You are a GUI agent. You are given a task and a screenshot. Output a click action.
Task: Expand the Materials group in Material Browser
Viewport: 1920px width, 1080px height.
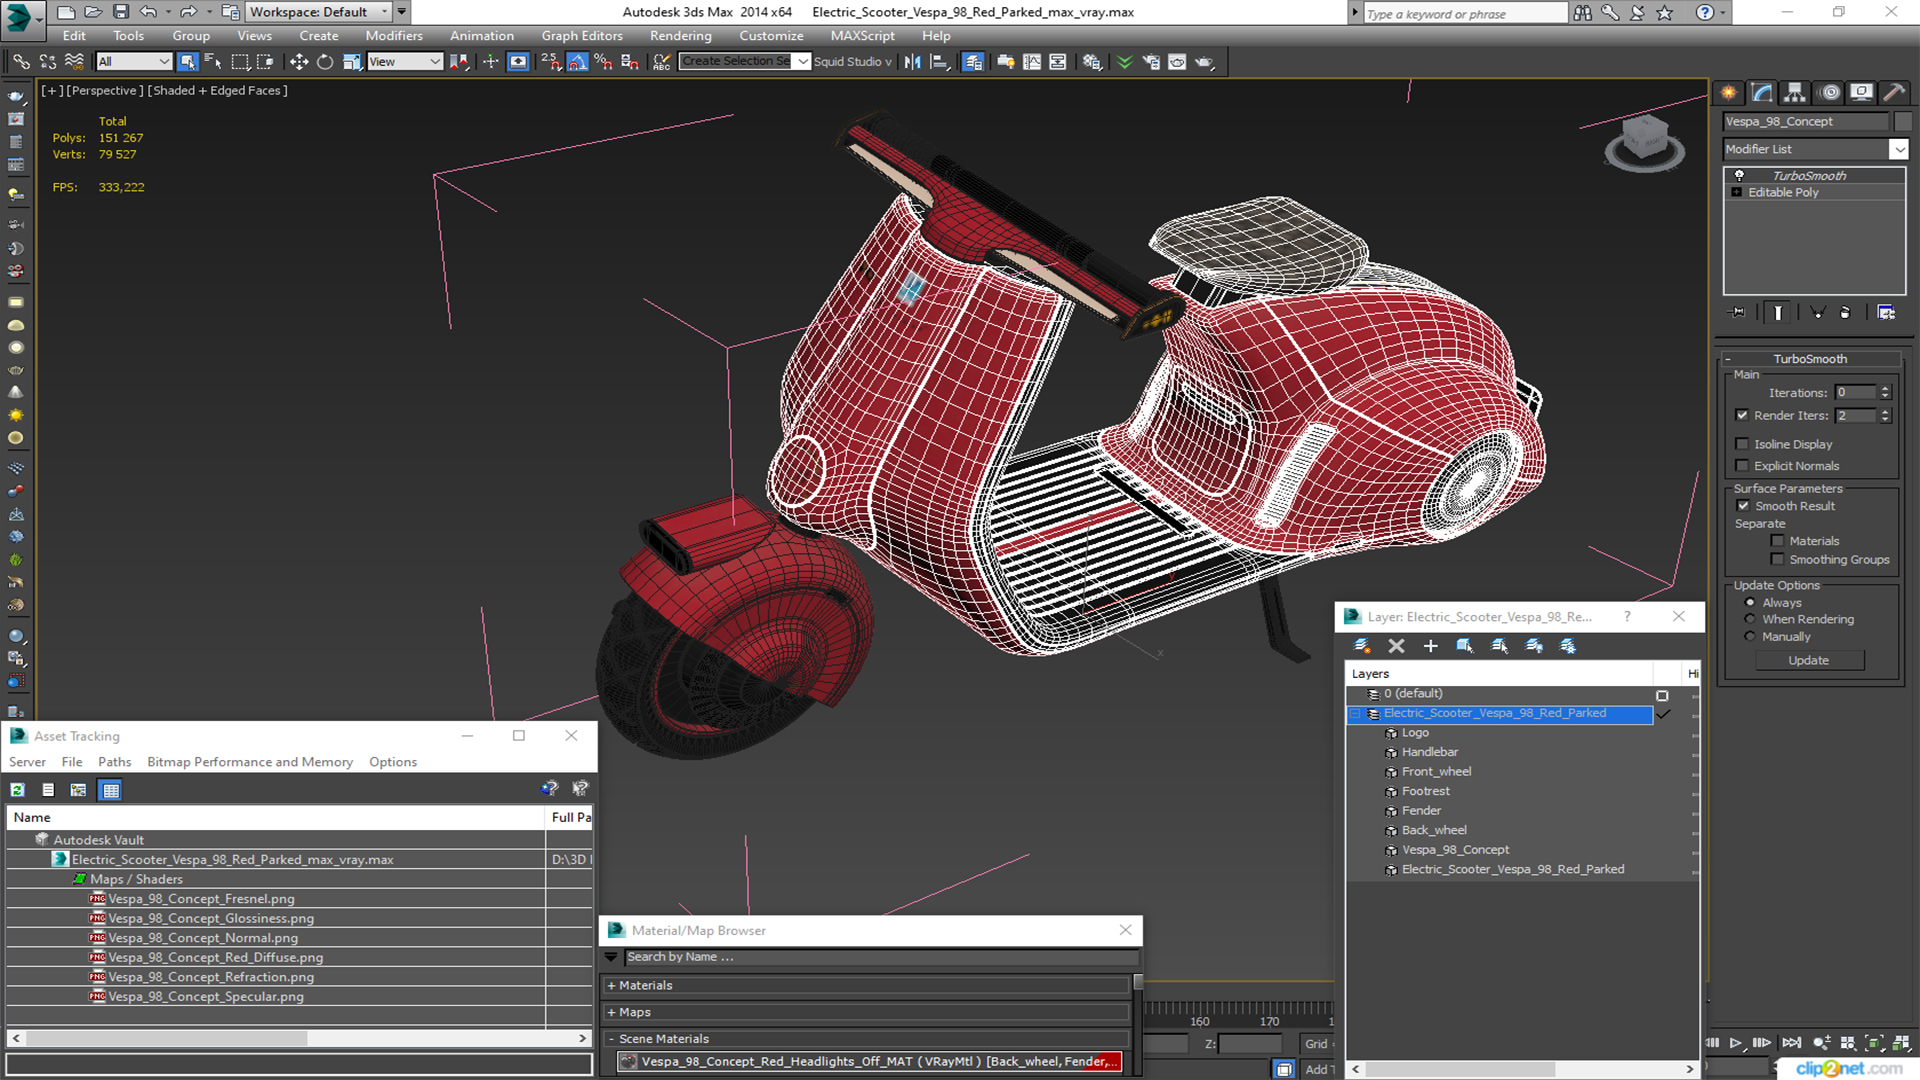tap(611, 986)
